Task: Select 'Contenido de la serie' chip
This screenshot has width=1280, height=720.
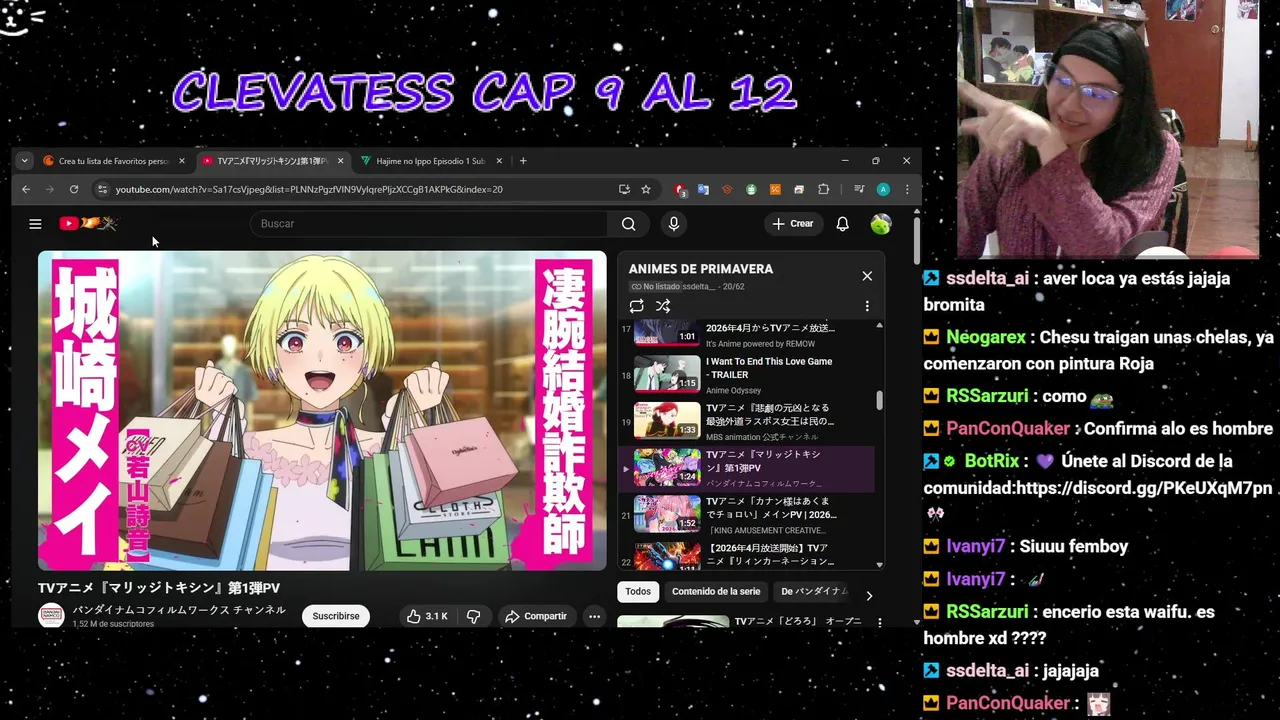Action: [716, 592]
